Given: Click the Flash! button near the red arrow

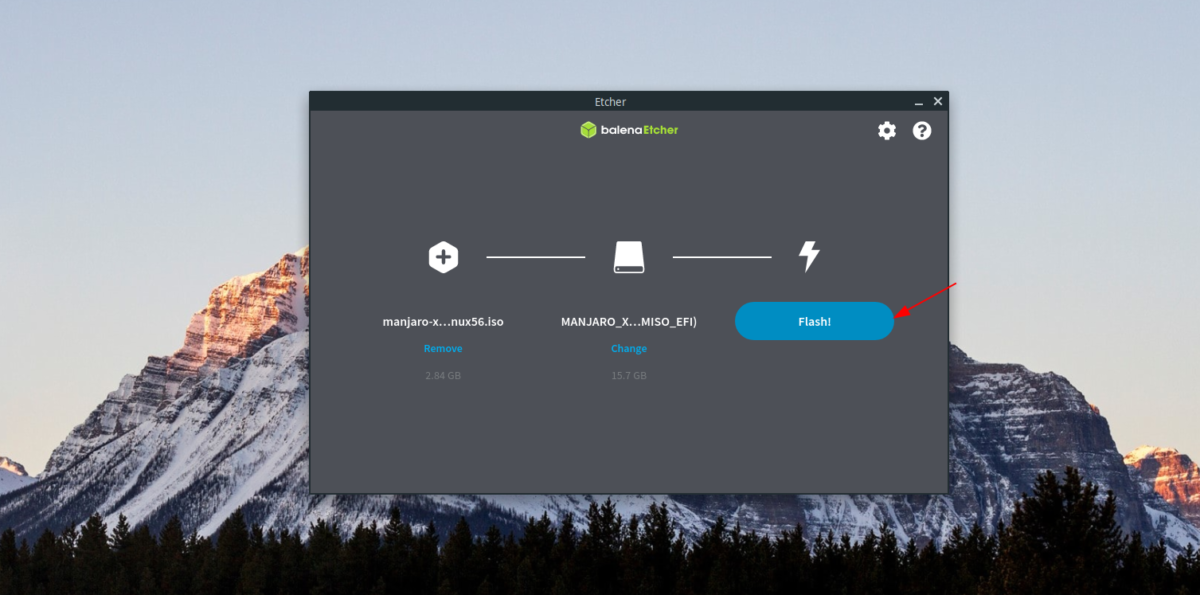Looking at the screenshot, I should click(x=814, y=321).
